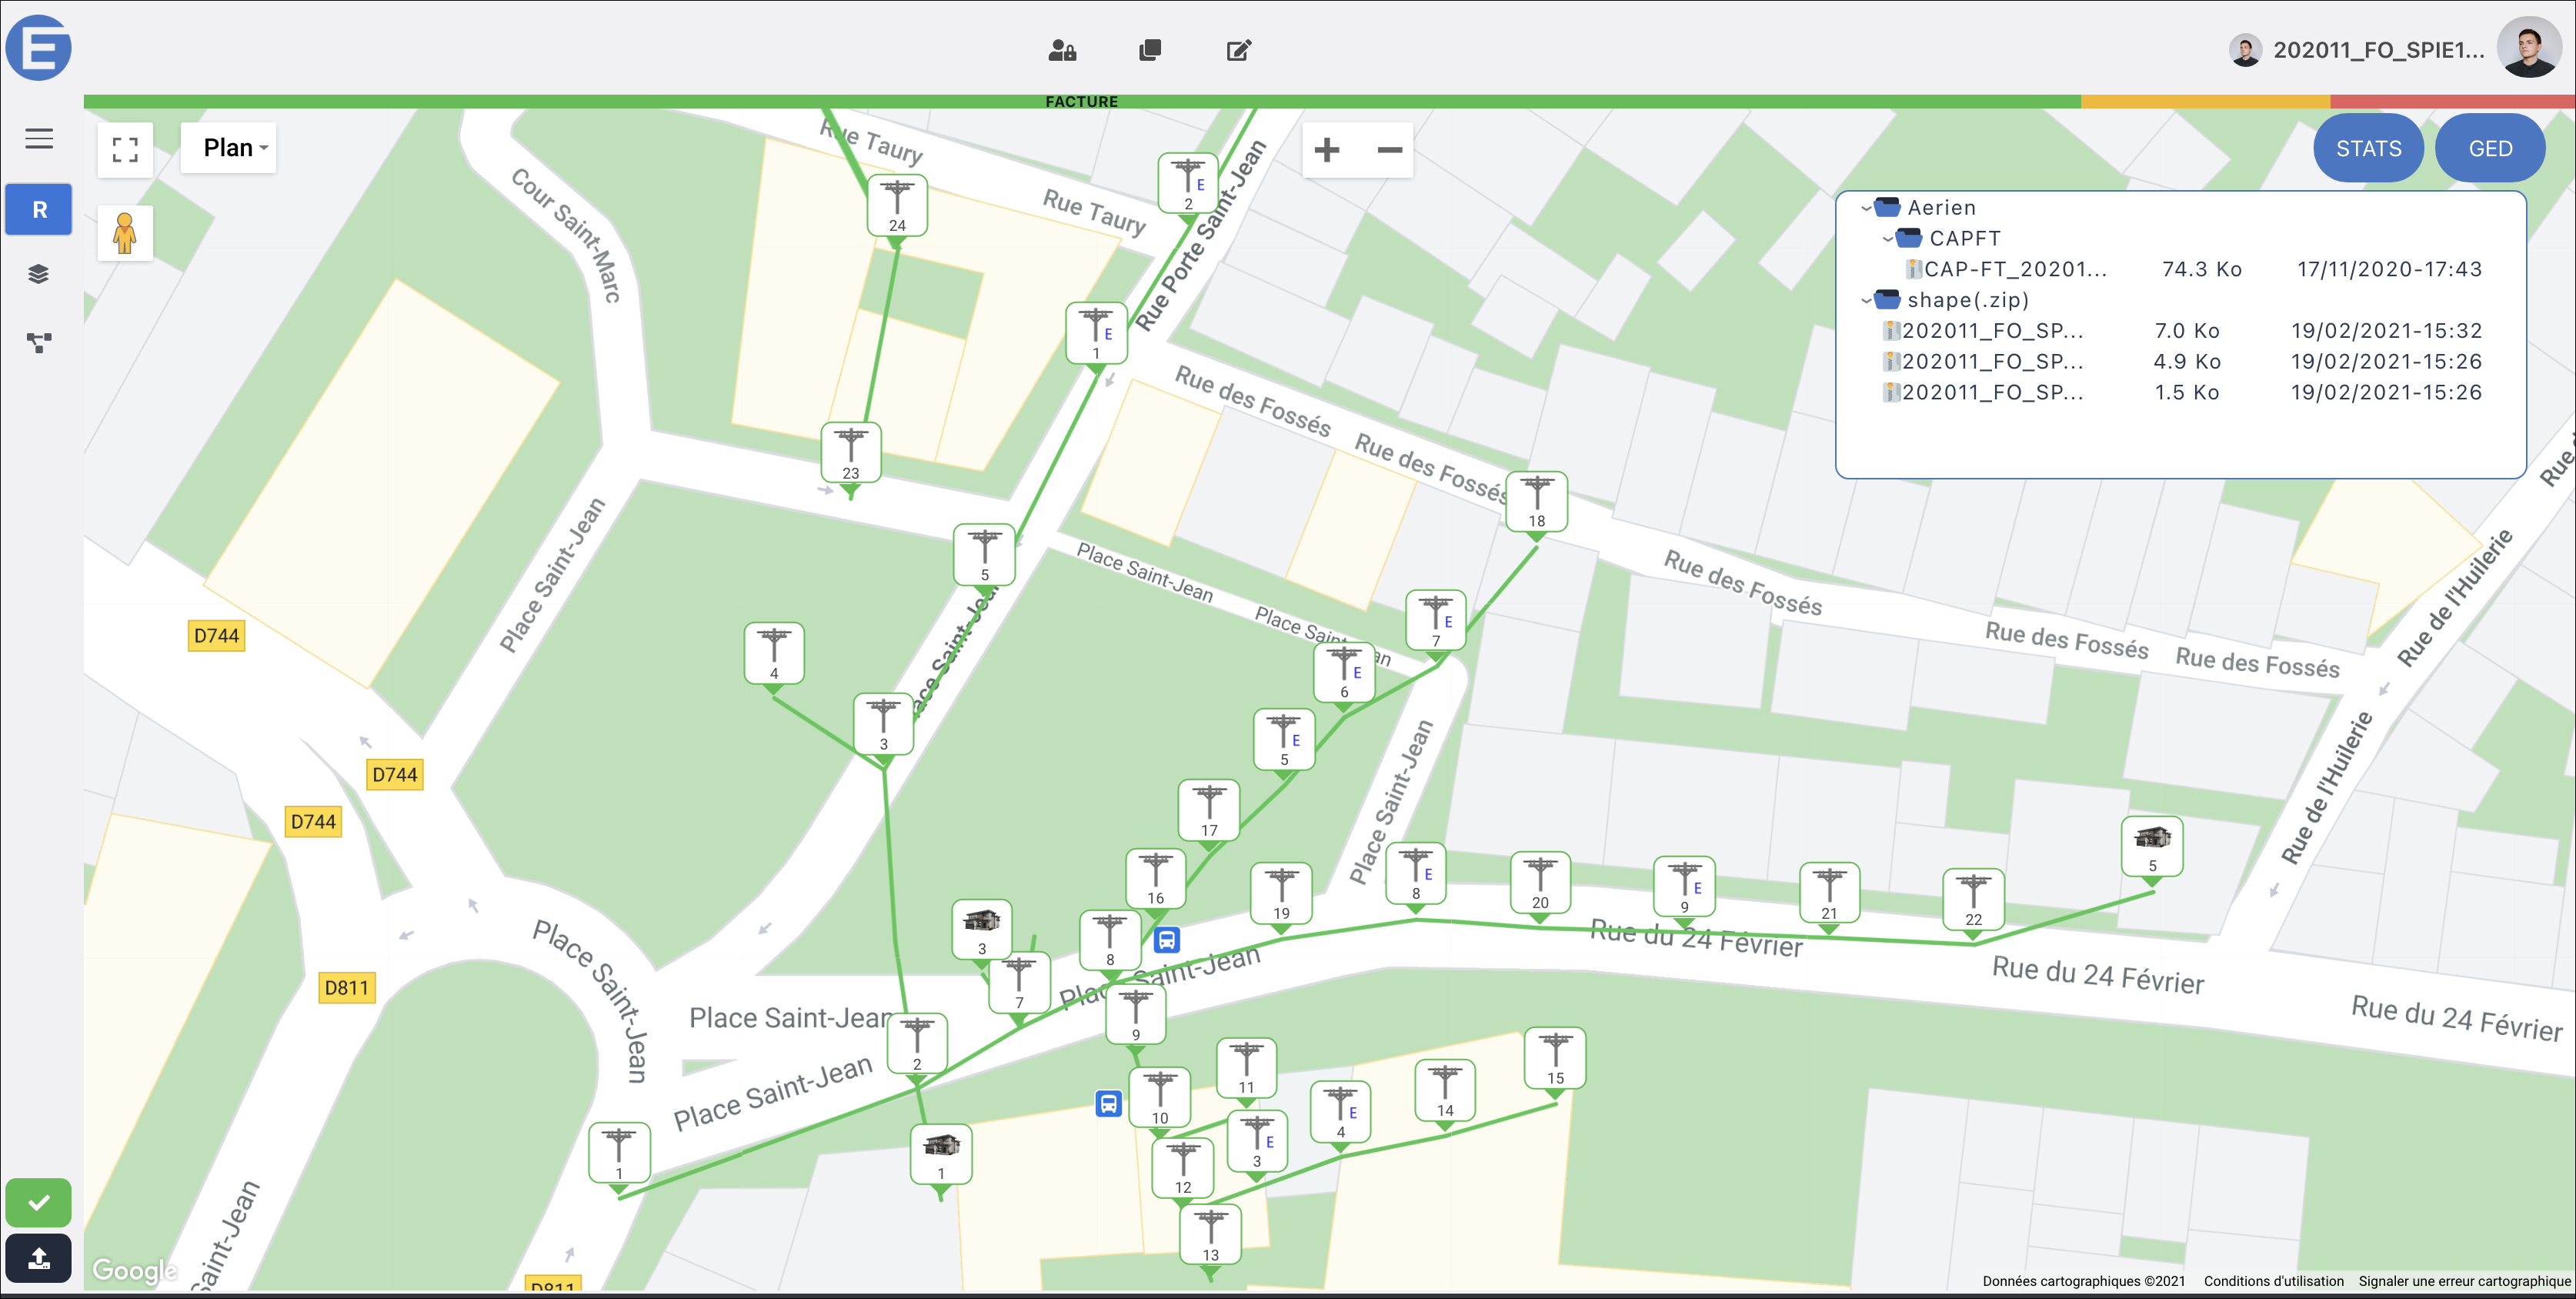The image size is (2576, 1299).
Task: Collapse the shape(.zip) folder
Action: click(1866, 300)
